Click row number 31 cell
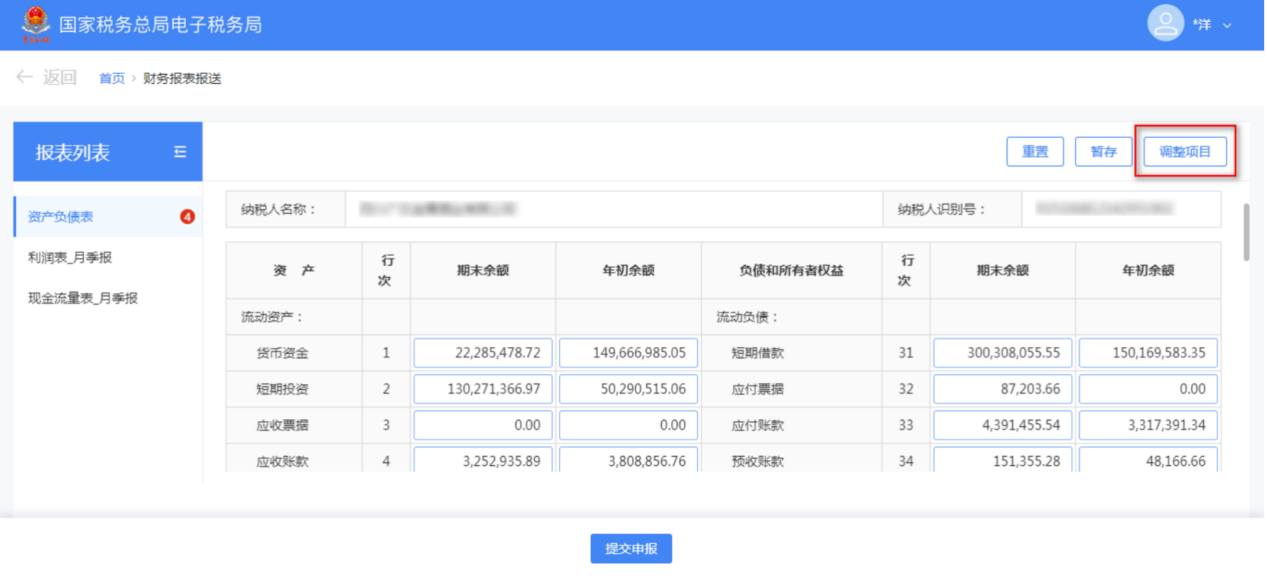This screenshot has height=576, width=1267. [x=906, y=353]
